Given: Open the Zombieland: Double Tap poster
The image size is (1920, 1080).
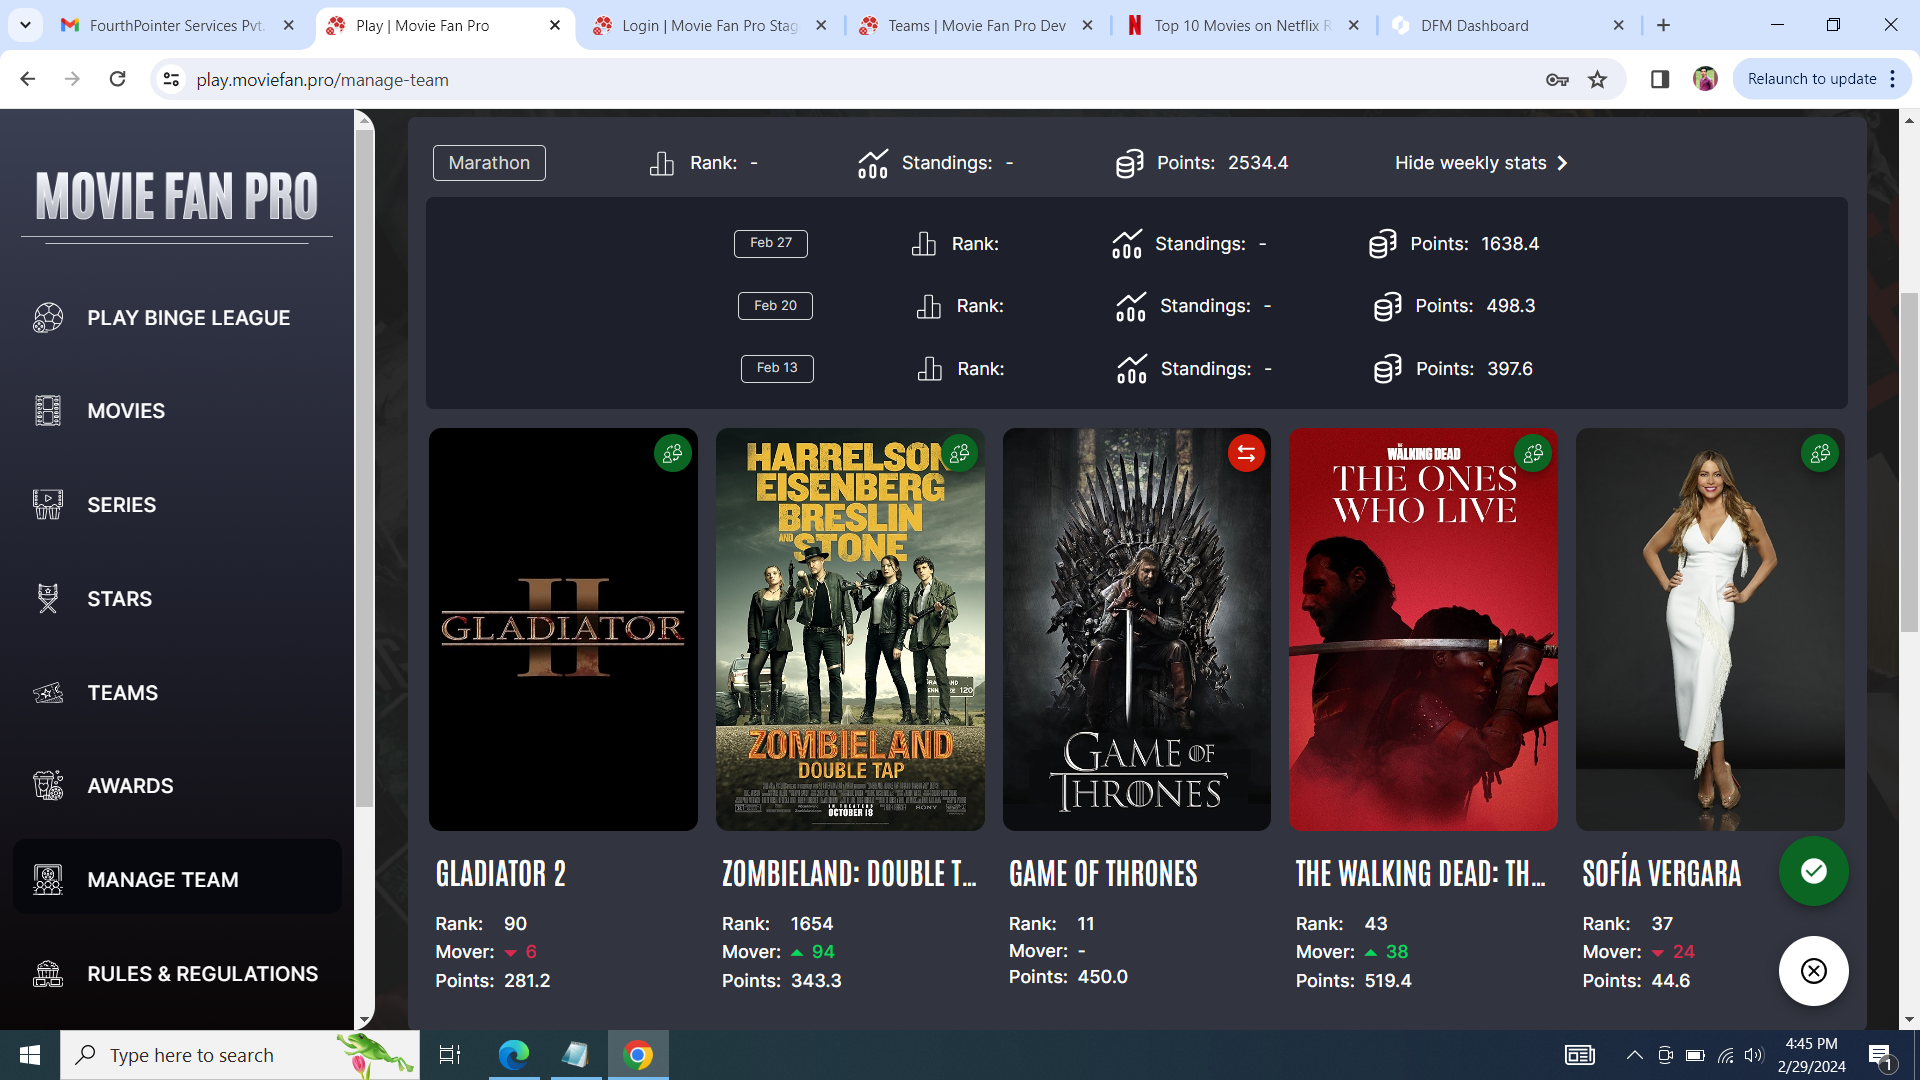Looking at the screenshot, I should (x=850, y=630).
